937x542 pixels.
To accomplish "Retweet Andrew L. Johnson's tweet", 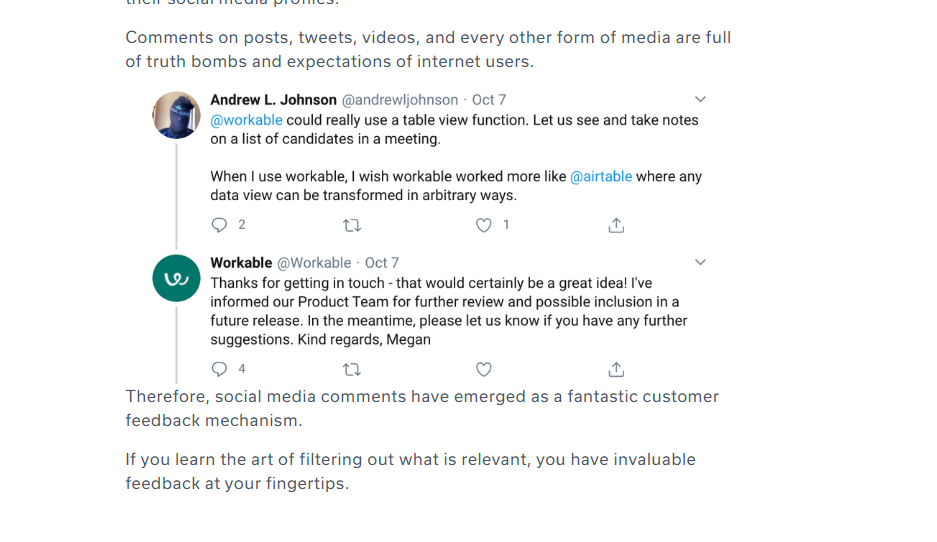I will [x=352, y=225].
